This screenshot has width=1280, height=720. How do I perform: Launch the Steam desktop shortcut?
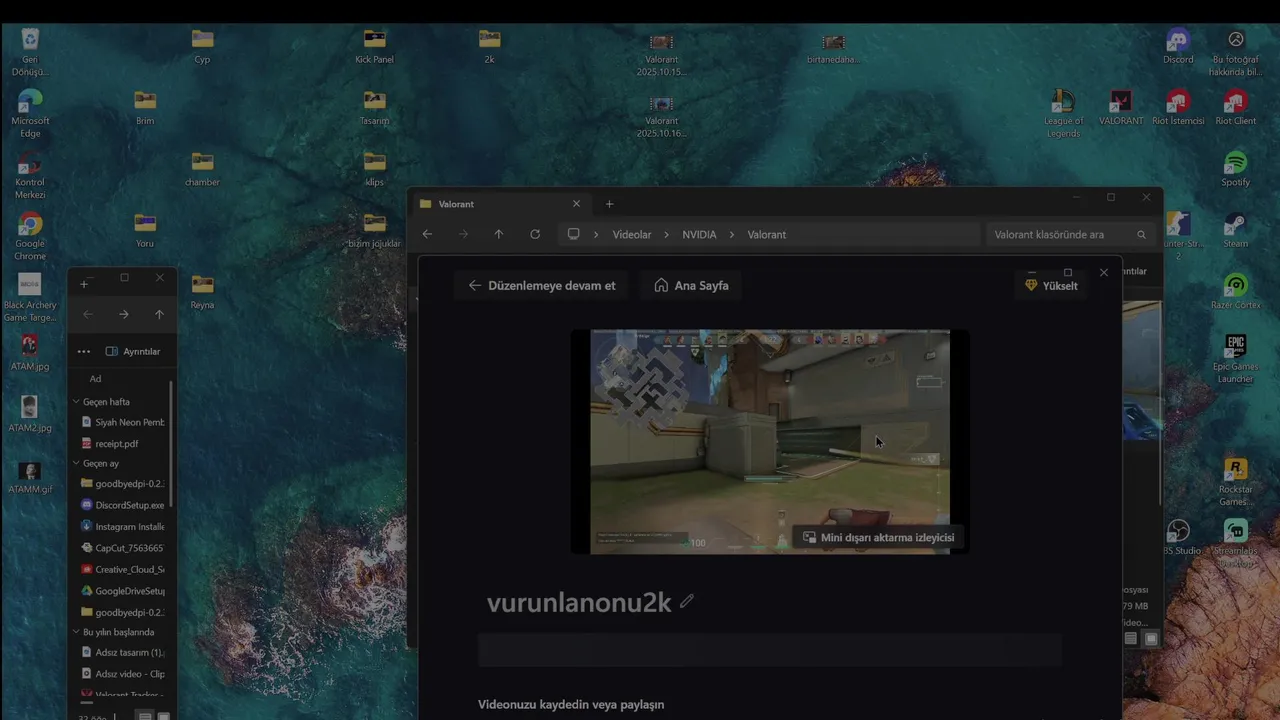tap(1236, 229)
